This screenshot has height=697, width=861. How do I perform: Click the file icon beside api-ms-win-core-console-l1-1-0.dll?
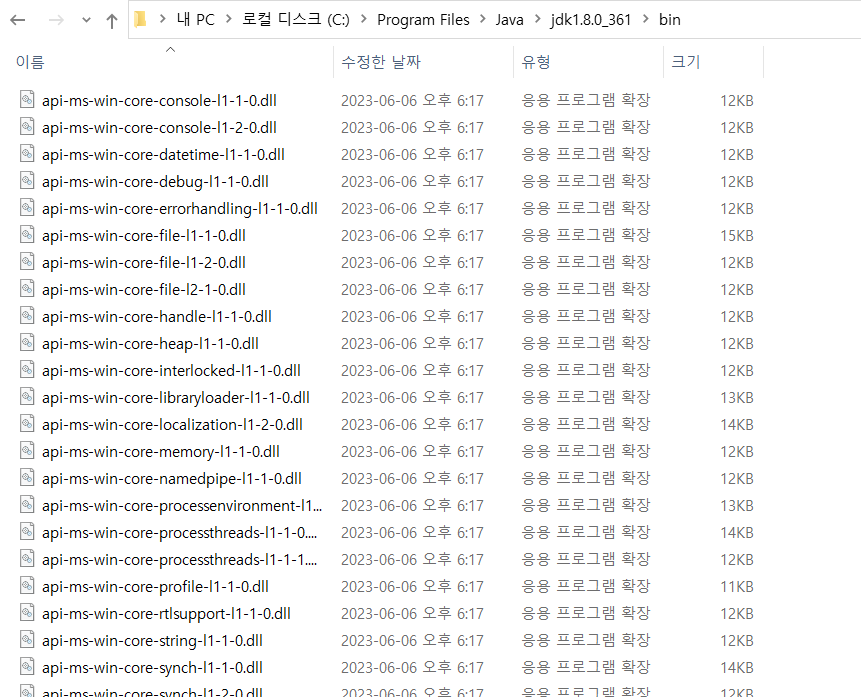tap(27, 100)
